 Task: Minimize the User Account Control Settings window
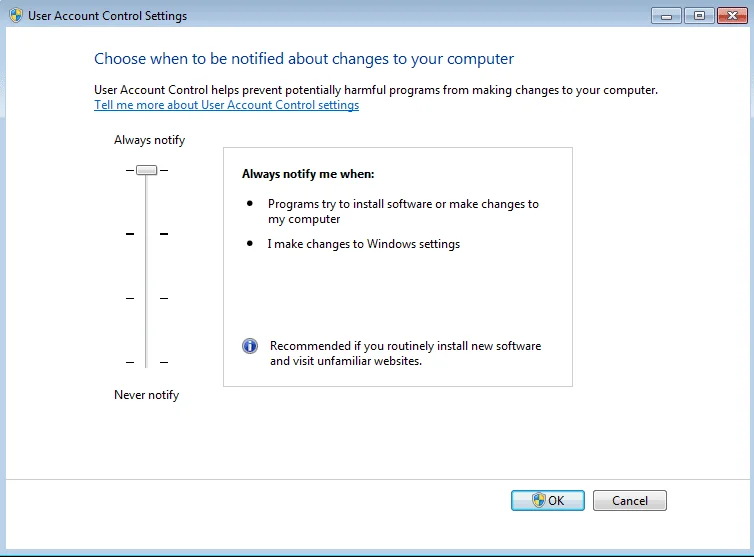[666, 16]
